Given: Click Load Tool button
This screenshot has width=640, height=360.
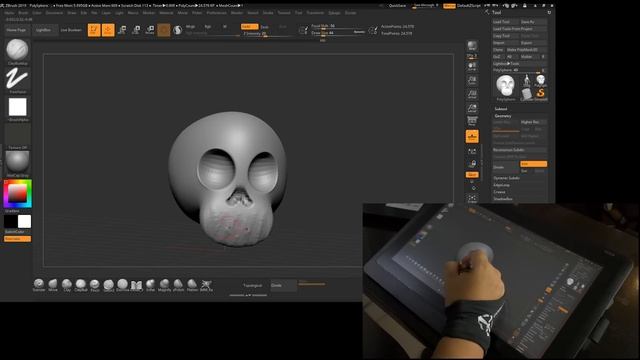Looking at the screenshot, I should pos(506,22).
